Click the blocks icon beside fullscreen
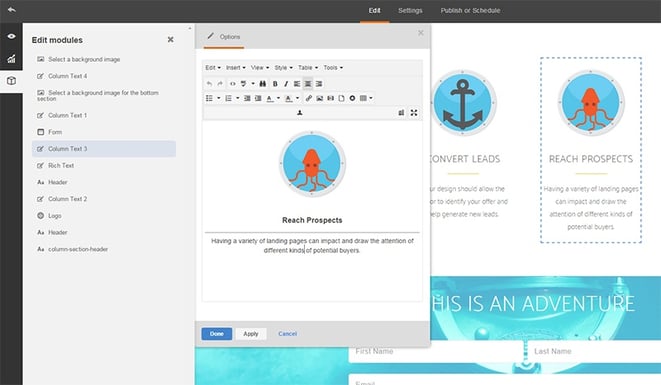Screen dimensions: 661x385 click(401, 113)
